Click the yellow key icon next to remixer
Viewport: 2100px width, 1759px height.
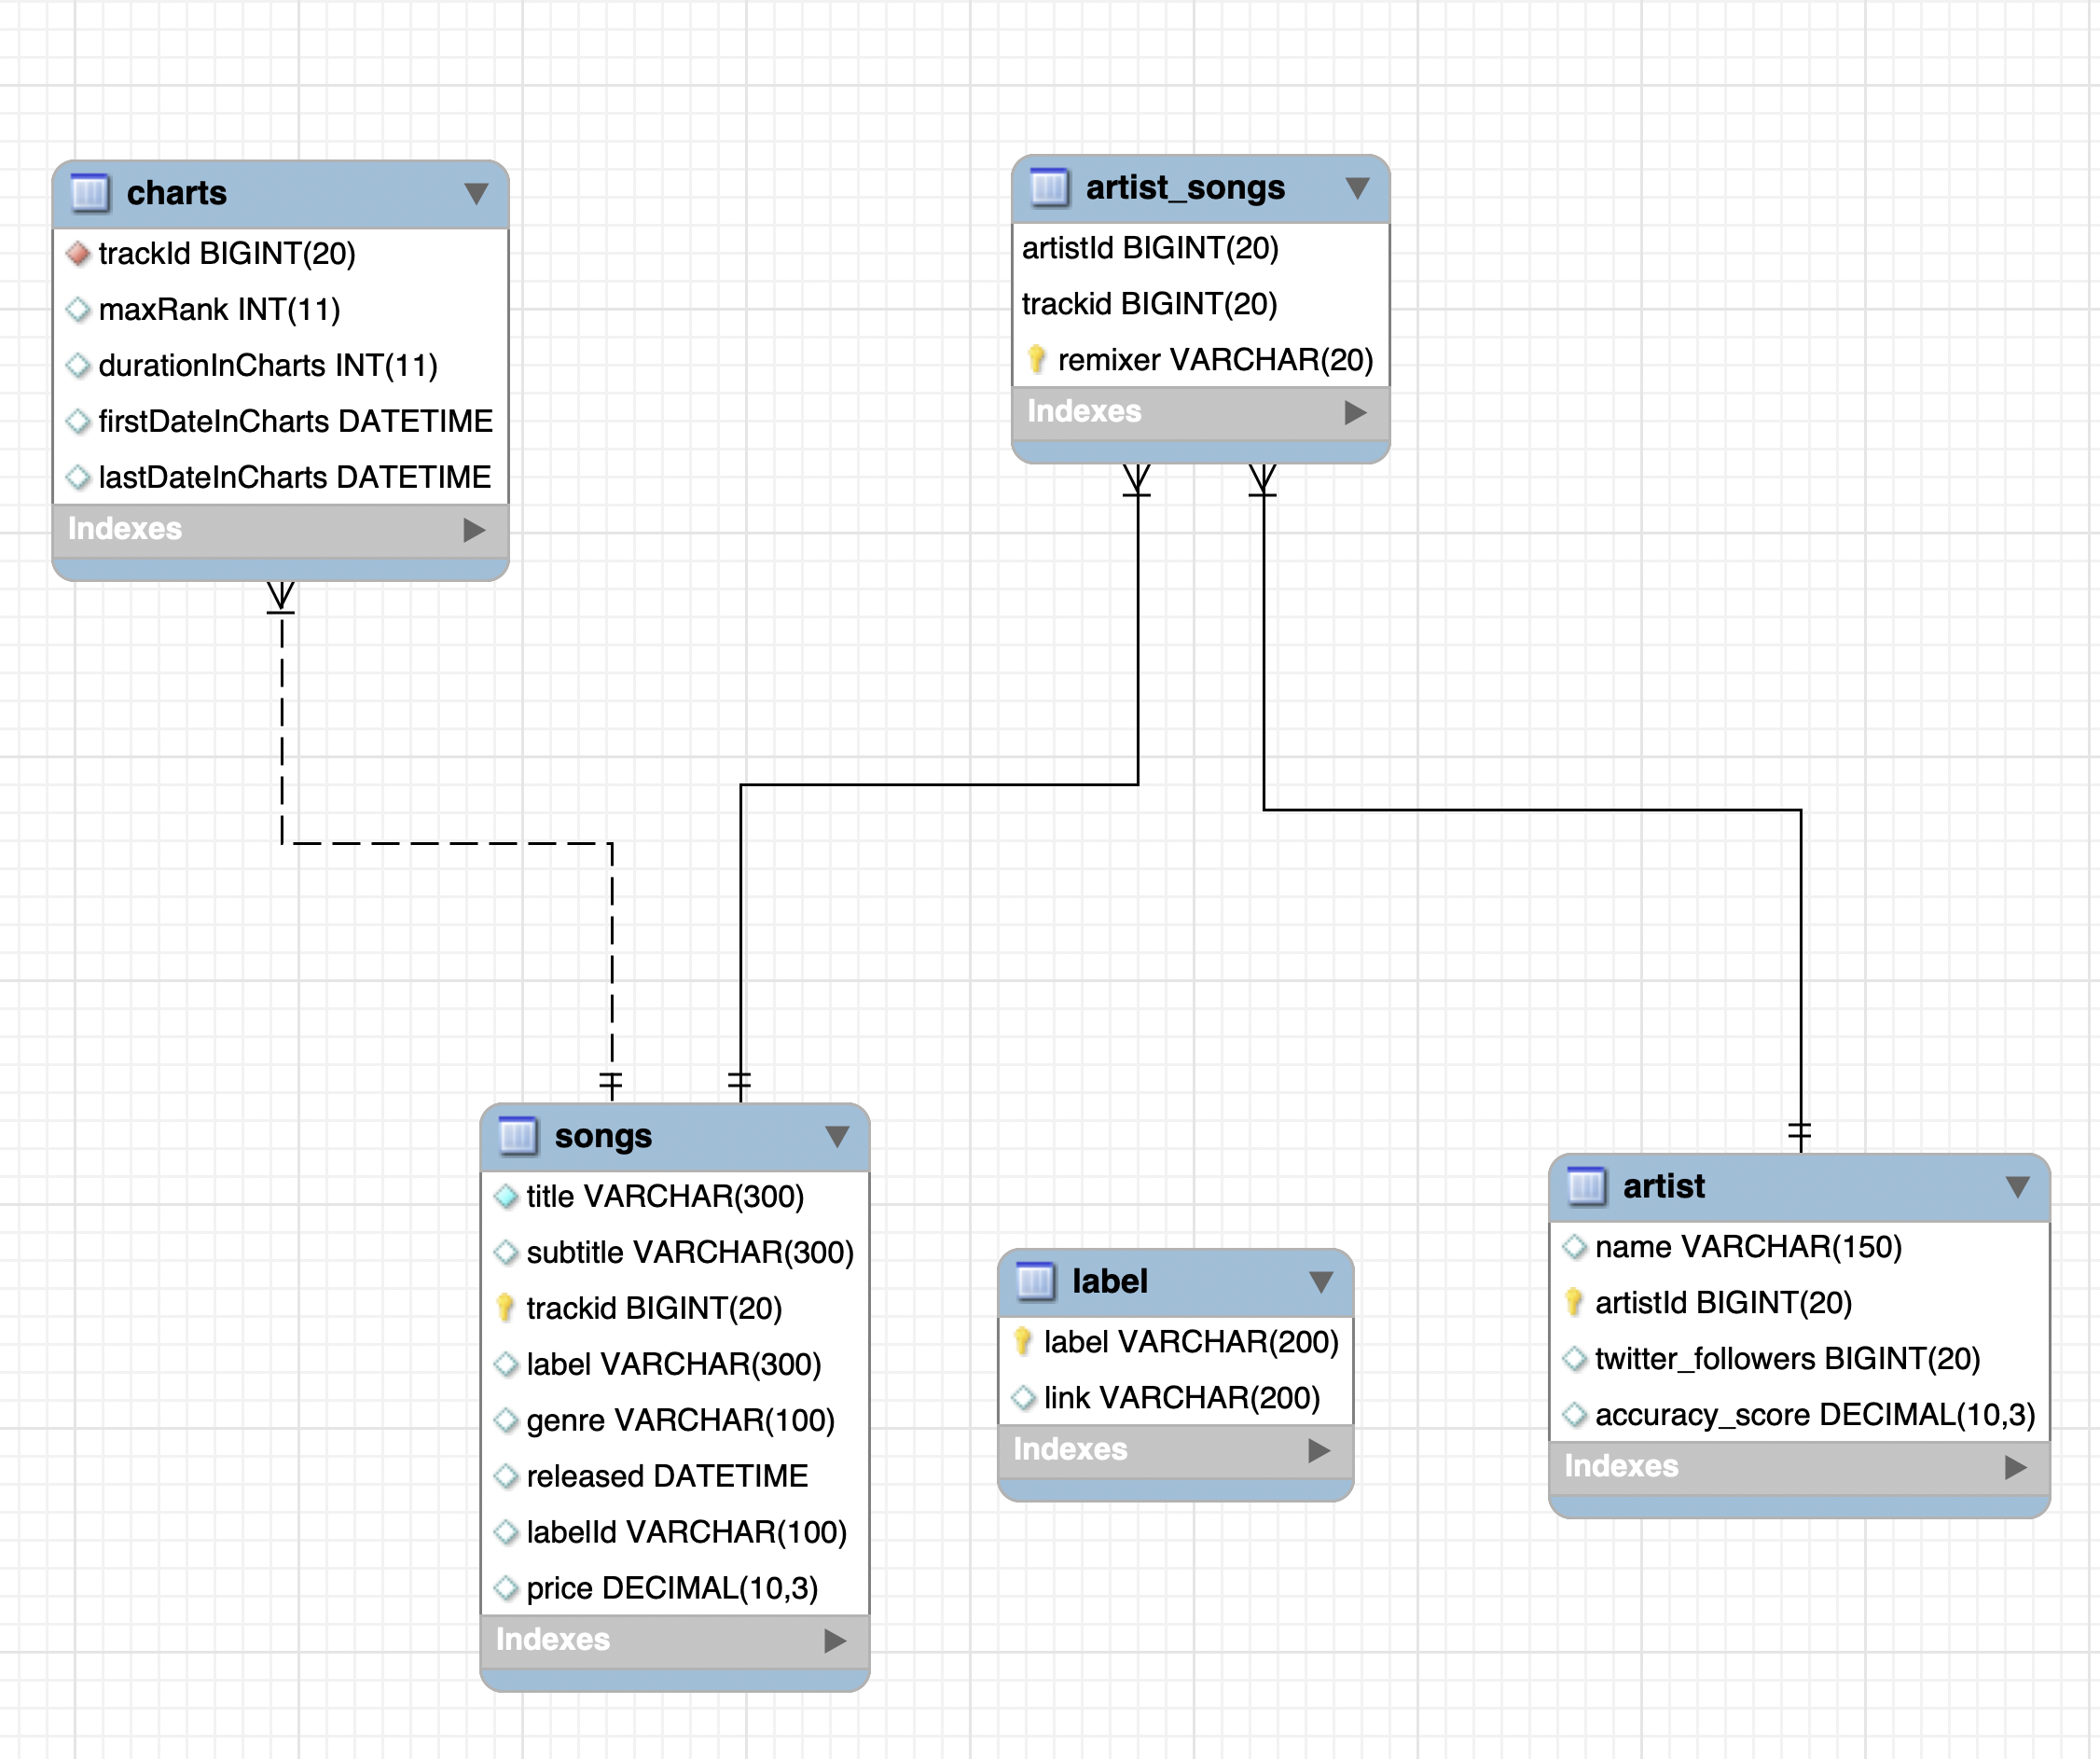pyautogui.click(x=1037, y=359)
